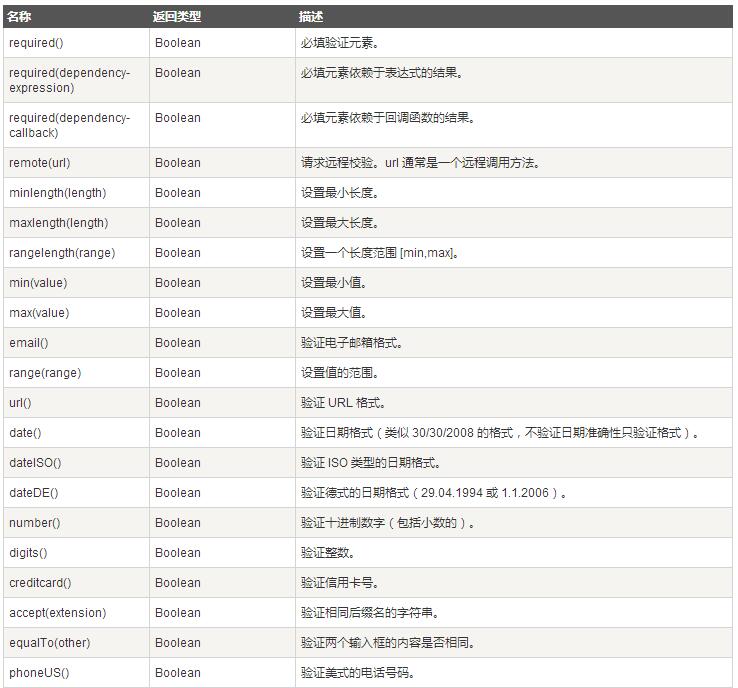
Task: Click description 验证信用卡号。
Action: click(x=340, y=583)
